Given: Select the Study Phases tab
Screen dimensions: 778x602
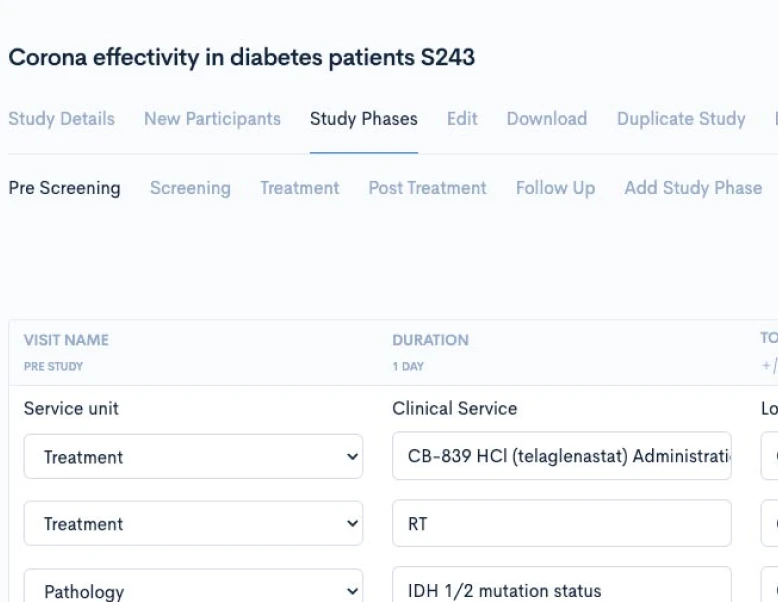Looking at the screenshot, I should pos(364,119).
